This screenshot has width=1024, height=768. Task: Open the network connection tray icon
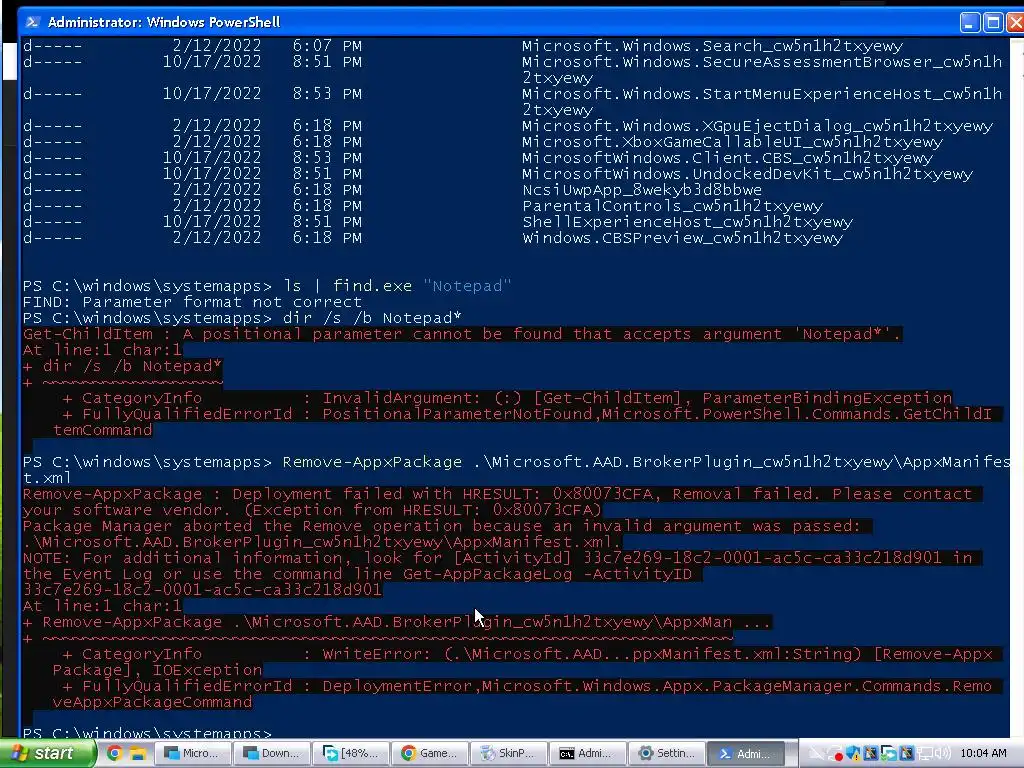pos(924,754)
